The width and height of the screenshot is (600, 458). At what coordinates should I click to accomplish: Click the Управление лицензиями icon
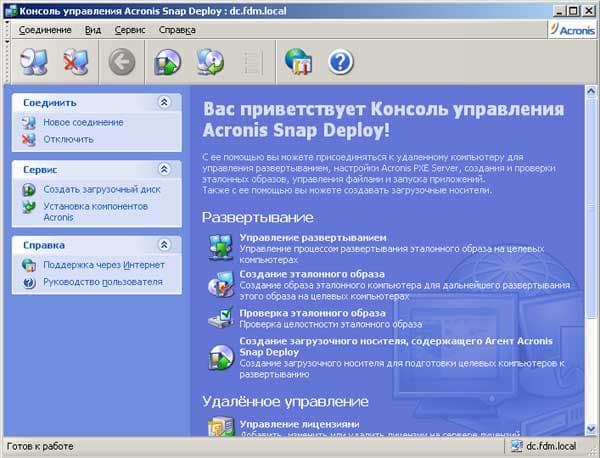221,426
